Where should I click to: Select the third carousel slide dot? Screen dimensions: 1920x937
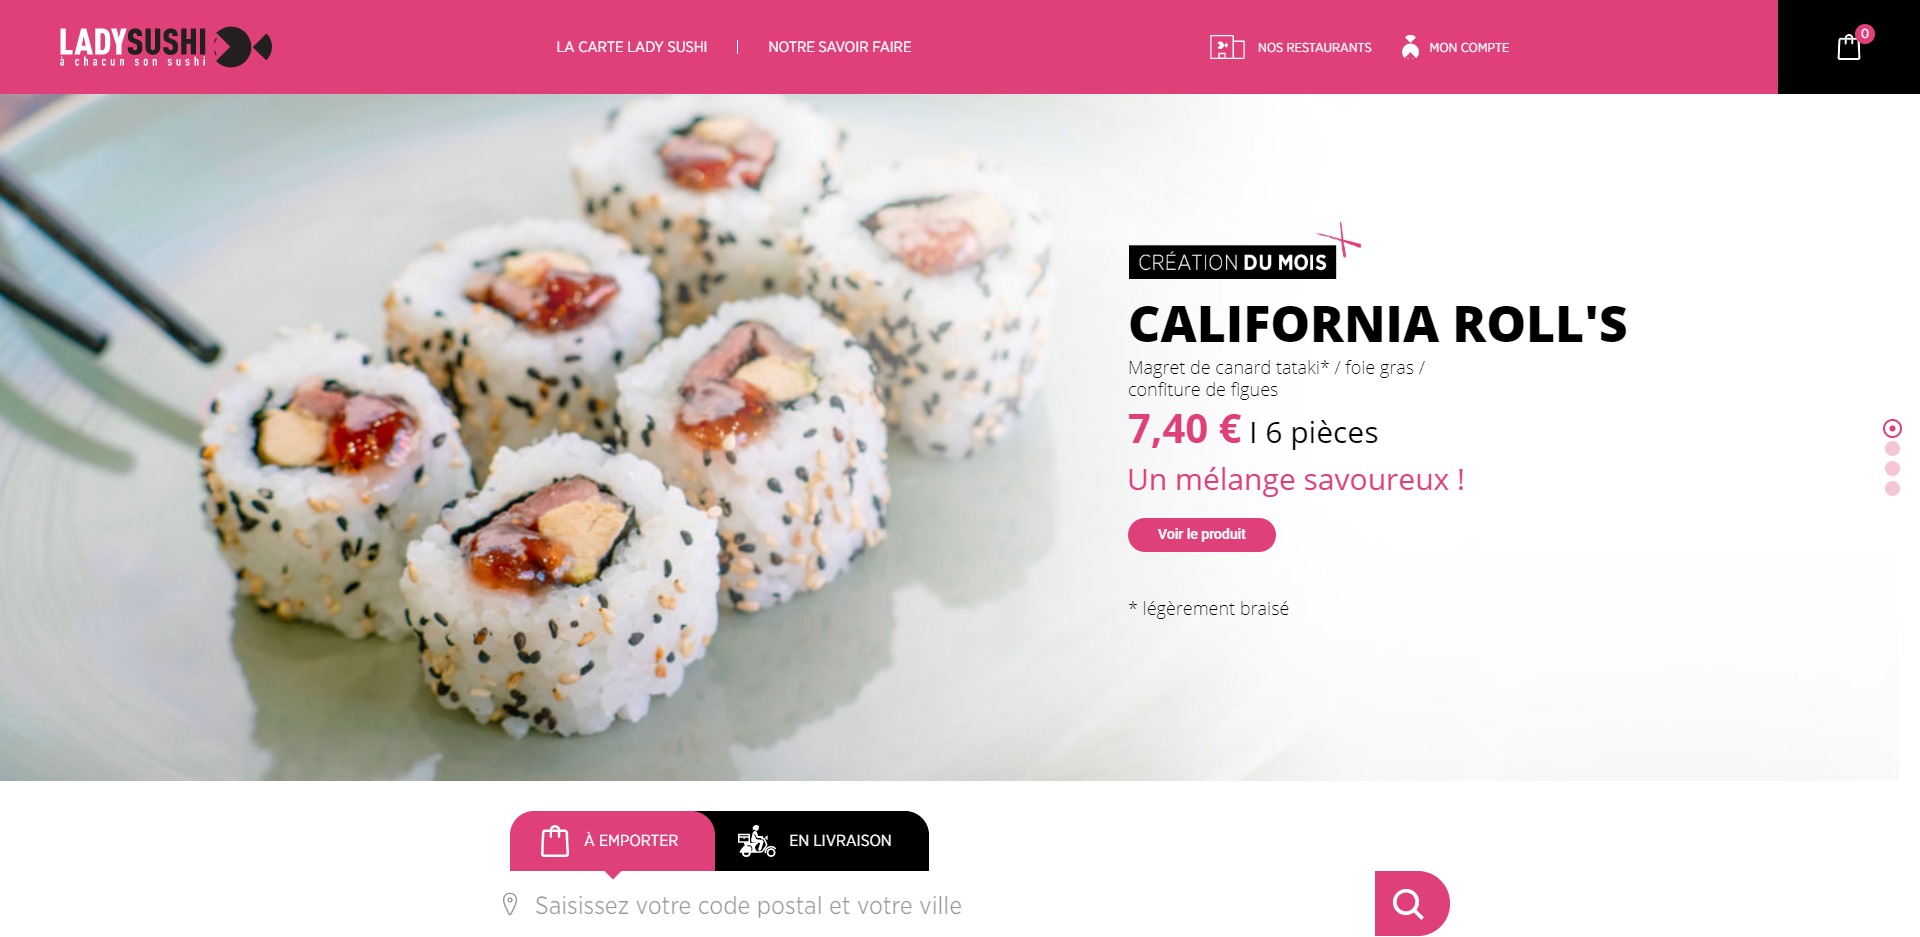(1892, 469)
